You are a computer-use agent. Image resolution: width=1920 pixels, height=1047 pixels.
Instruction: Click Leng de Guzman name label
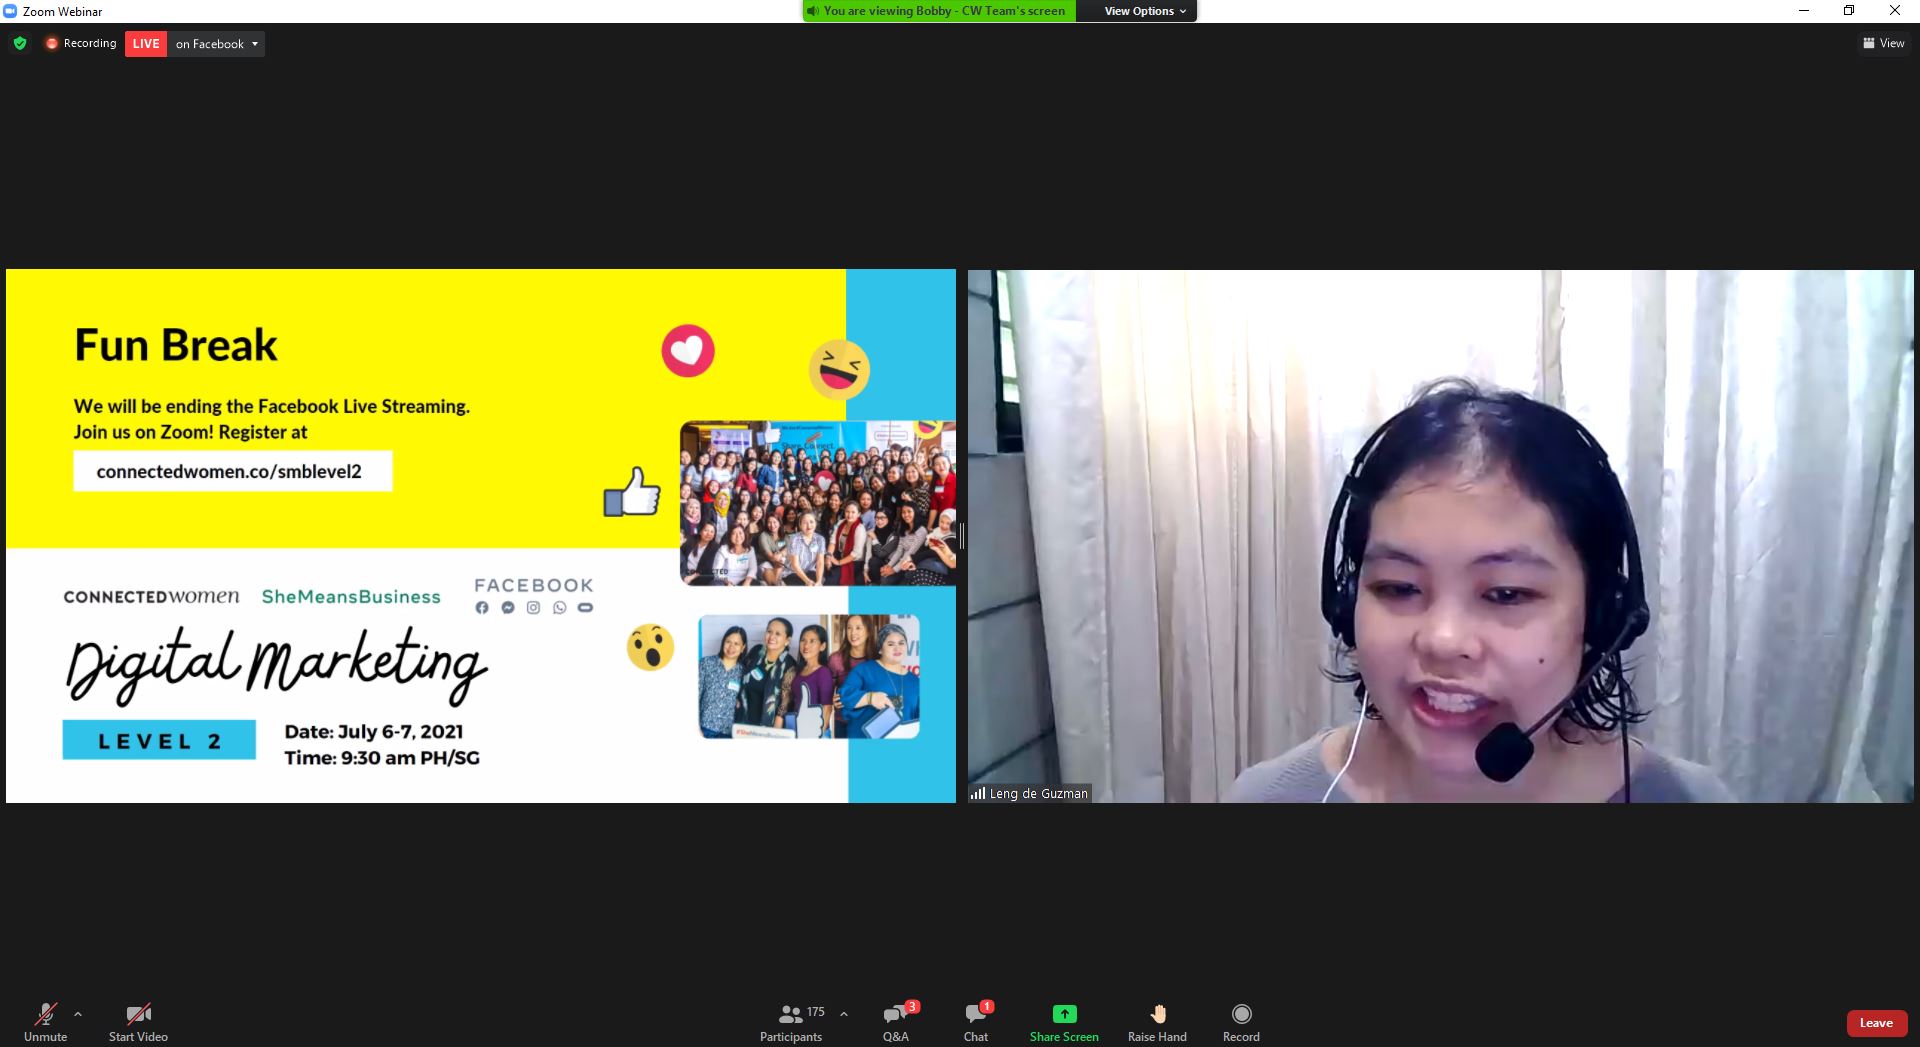(x=1038, y=793)
